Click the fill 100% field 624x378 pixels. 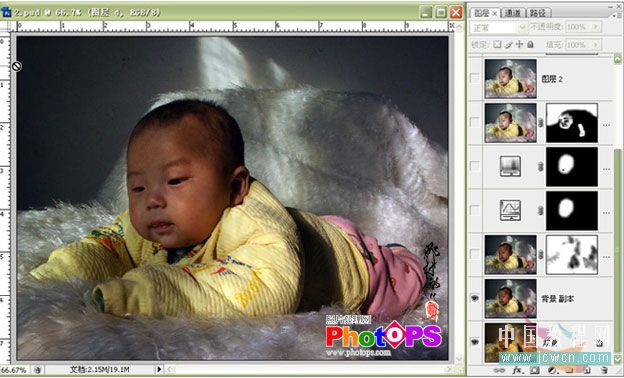(x=578, y=45)
